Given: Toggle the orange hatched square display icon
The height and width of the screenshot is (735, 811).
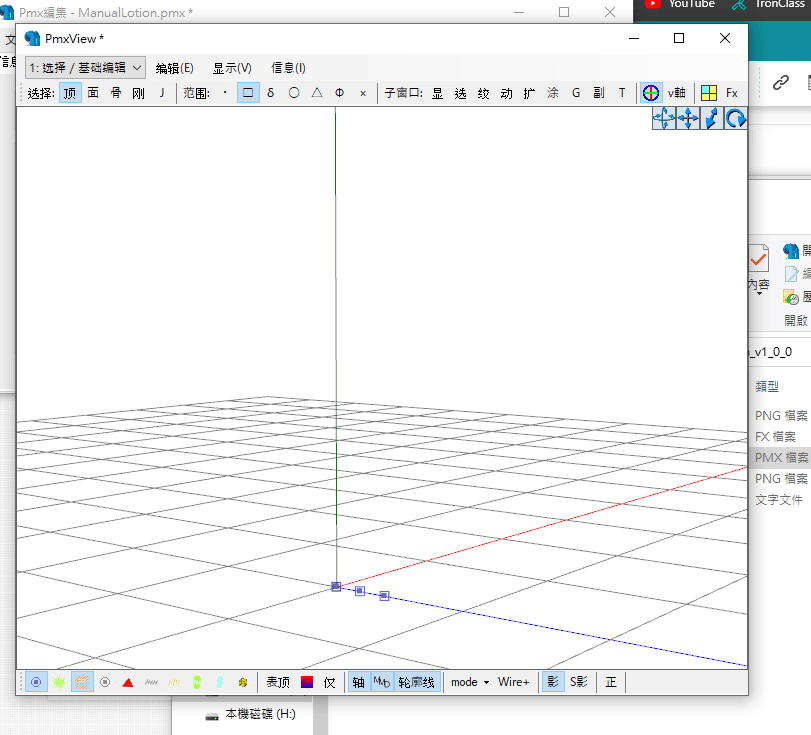Looking at the screenshot, I should coord(82,682).
